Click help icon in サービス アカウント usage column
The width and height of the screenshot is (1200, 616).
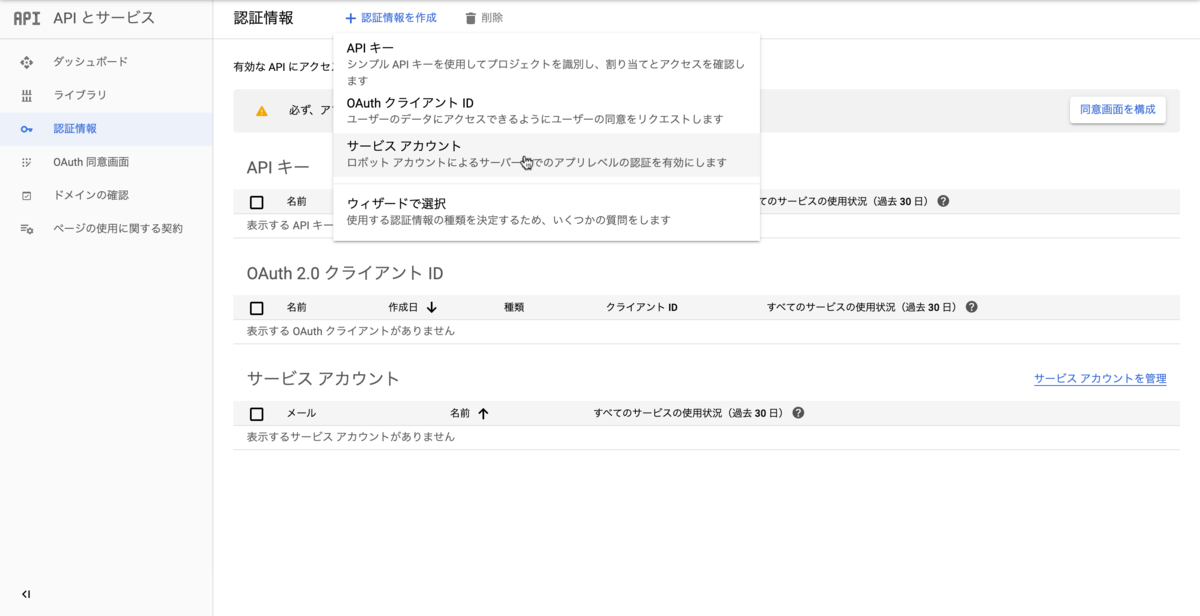(x=798, y=412)
